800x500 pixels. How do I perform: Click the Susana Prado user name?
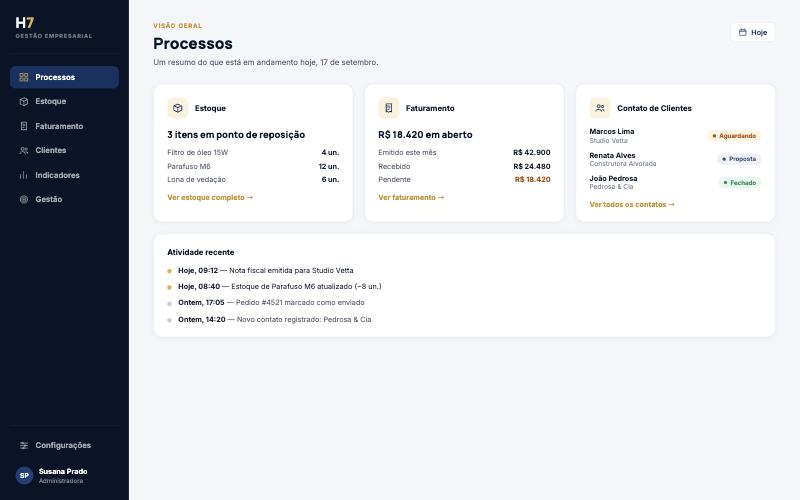[x=63, y=471]
